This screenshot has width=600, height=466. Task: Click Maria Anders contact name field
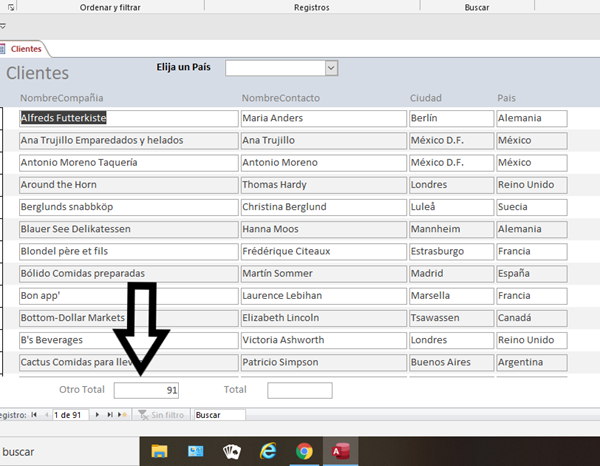point(321,118)
